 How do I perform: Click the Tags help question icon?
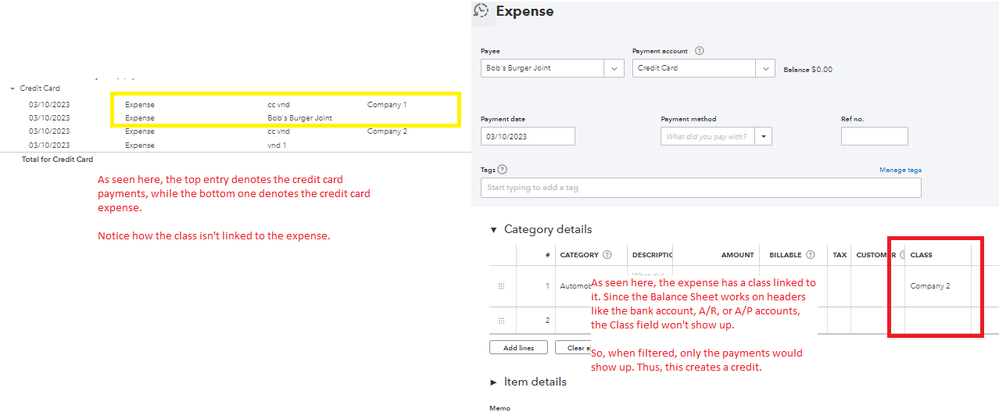click(502, 170)
